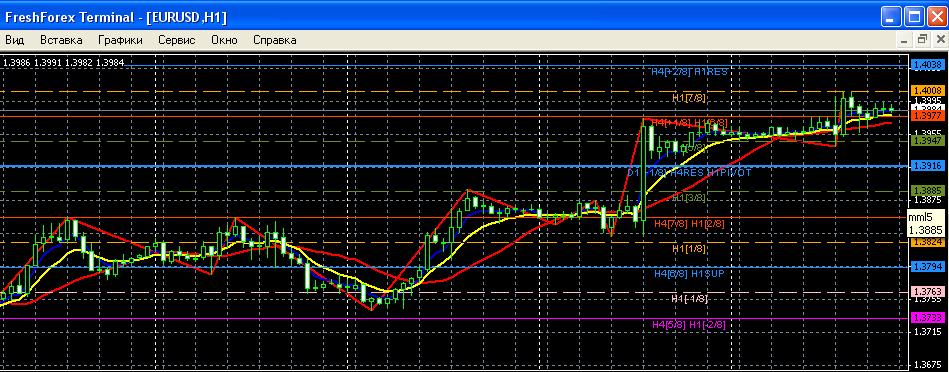This screenshot has width=949, height=372.
Task: Select the 'H1[7/8]' level label
Action: pos(689,97)
